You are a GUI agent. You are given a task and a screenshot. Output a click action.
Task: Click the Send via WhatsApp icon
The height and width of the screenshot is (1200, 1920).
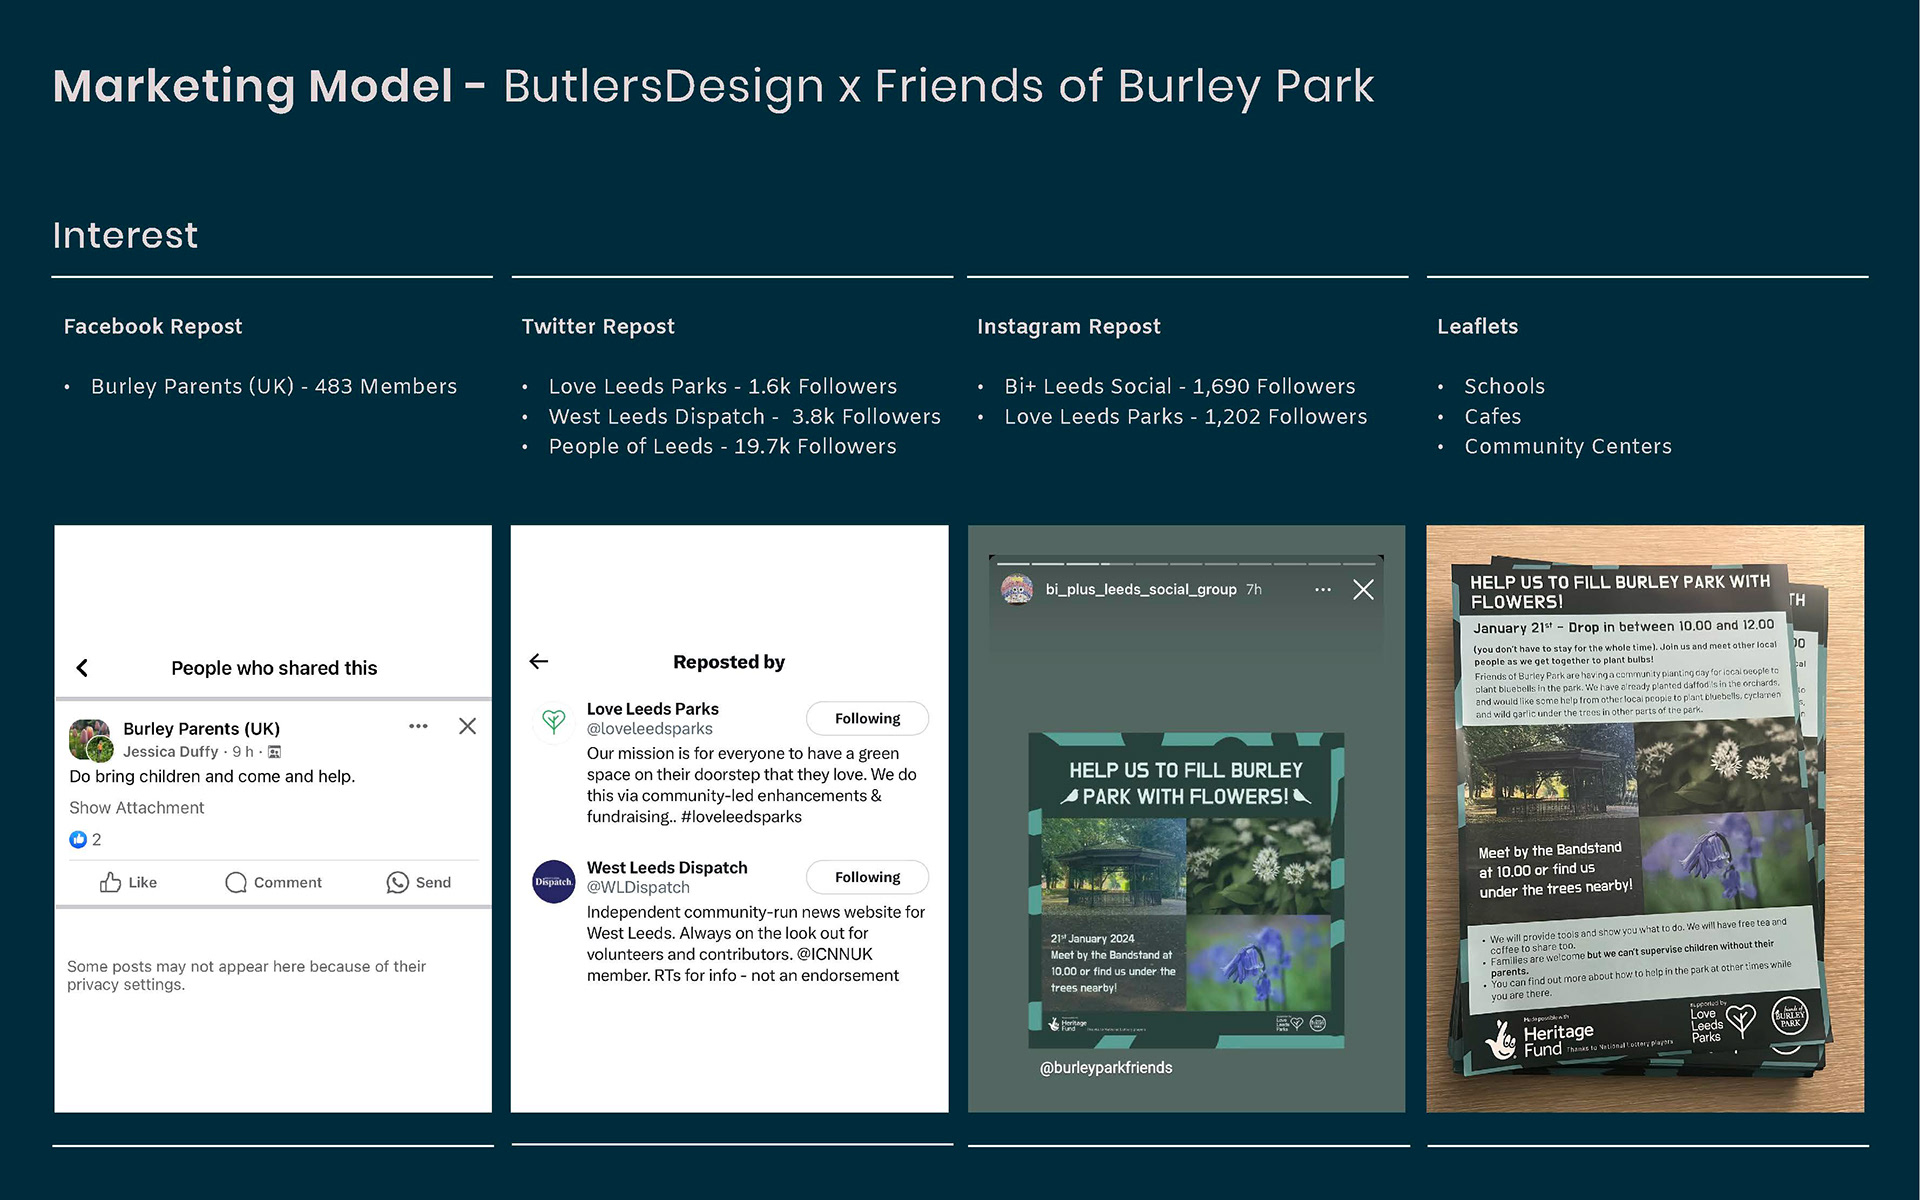[398, 882]
